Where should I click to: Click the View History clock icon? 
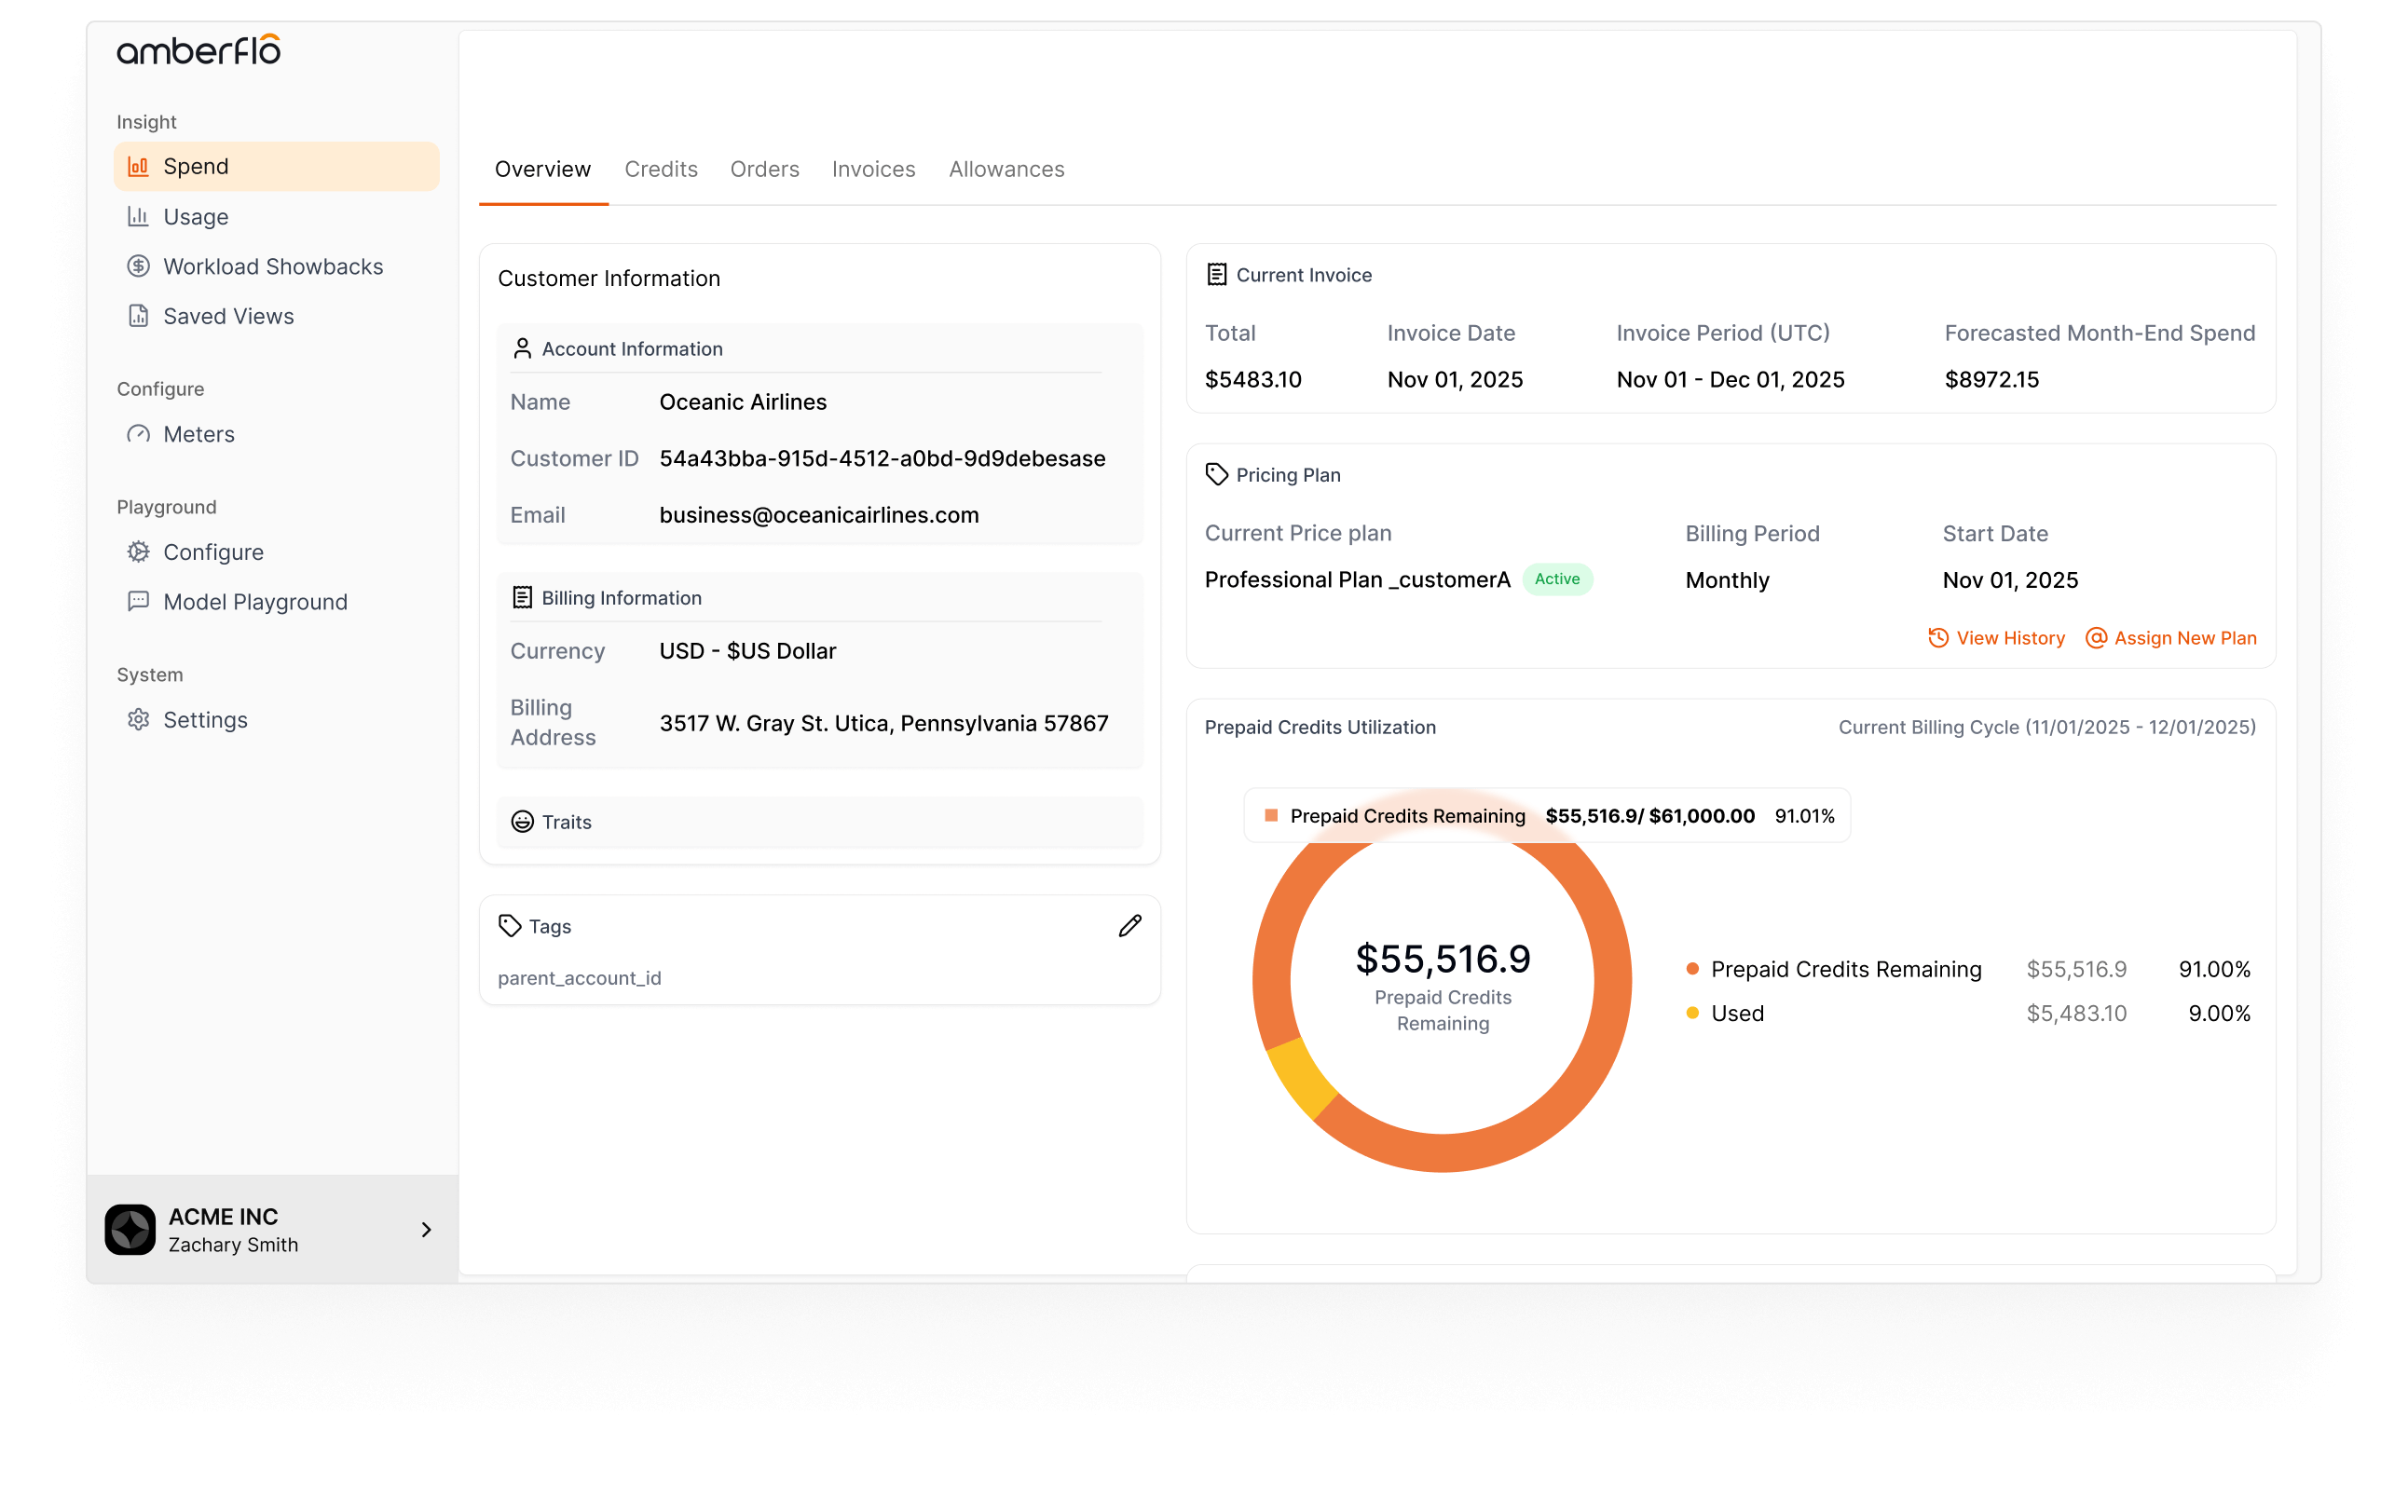click(1937, 638)
